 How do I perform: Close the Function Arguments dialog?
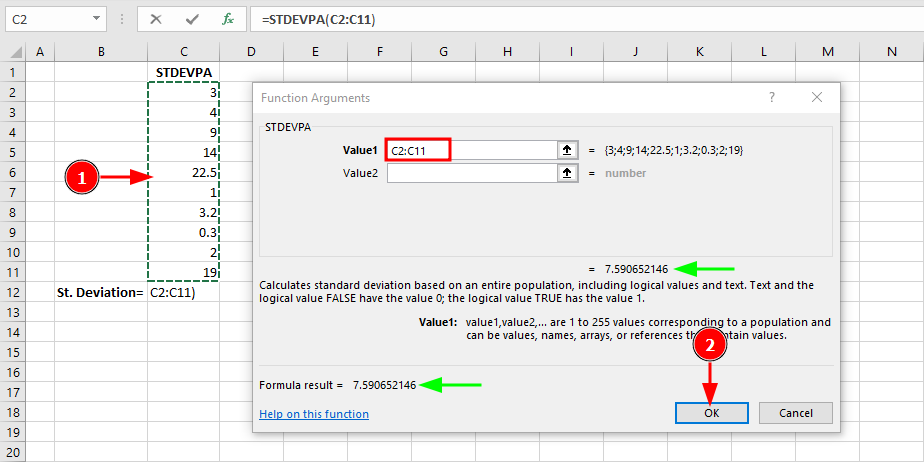click(x=817, y=97)
